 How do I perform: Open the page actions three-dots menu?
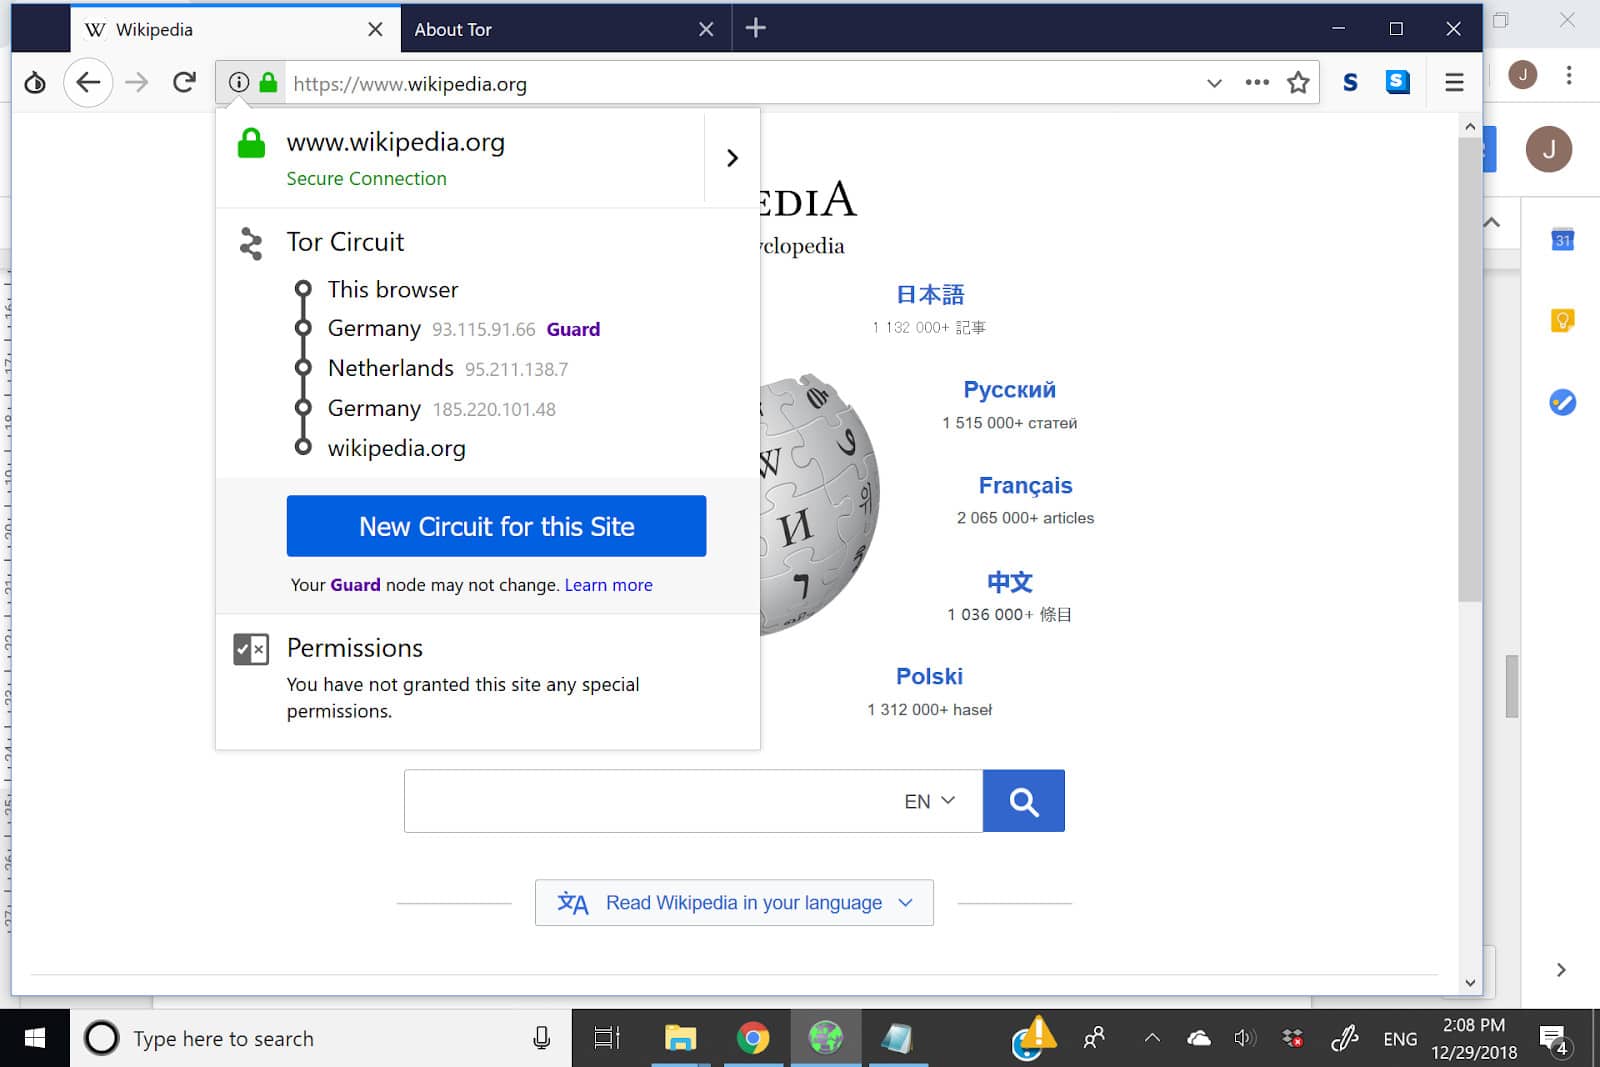(1257, 82)
